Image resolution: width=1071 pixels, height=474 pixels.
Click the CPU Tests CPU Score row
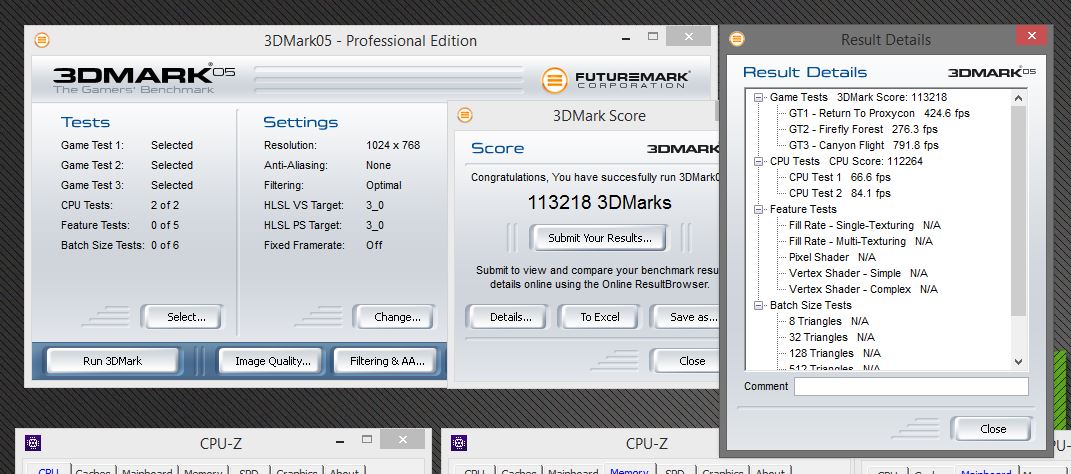(847, 162)
